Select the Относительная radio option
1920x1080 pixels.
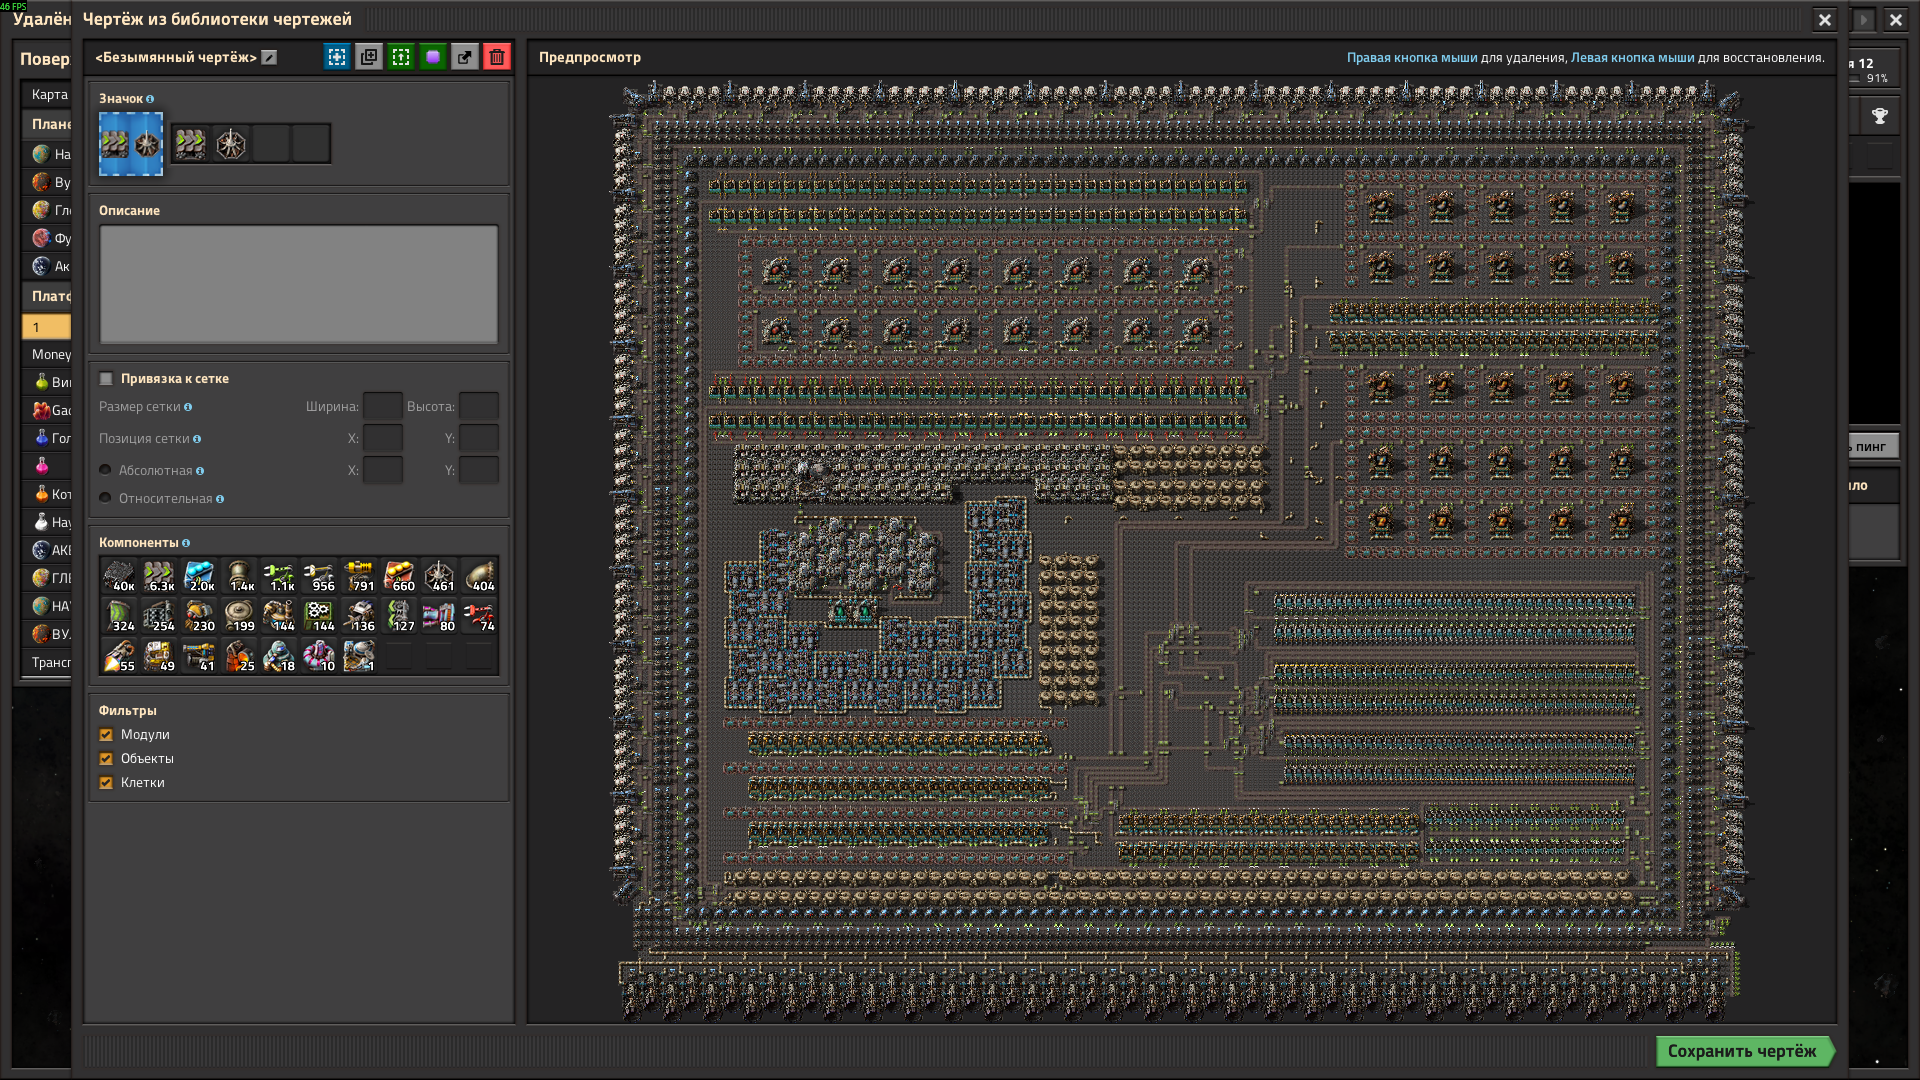[105, 499]
